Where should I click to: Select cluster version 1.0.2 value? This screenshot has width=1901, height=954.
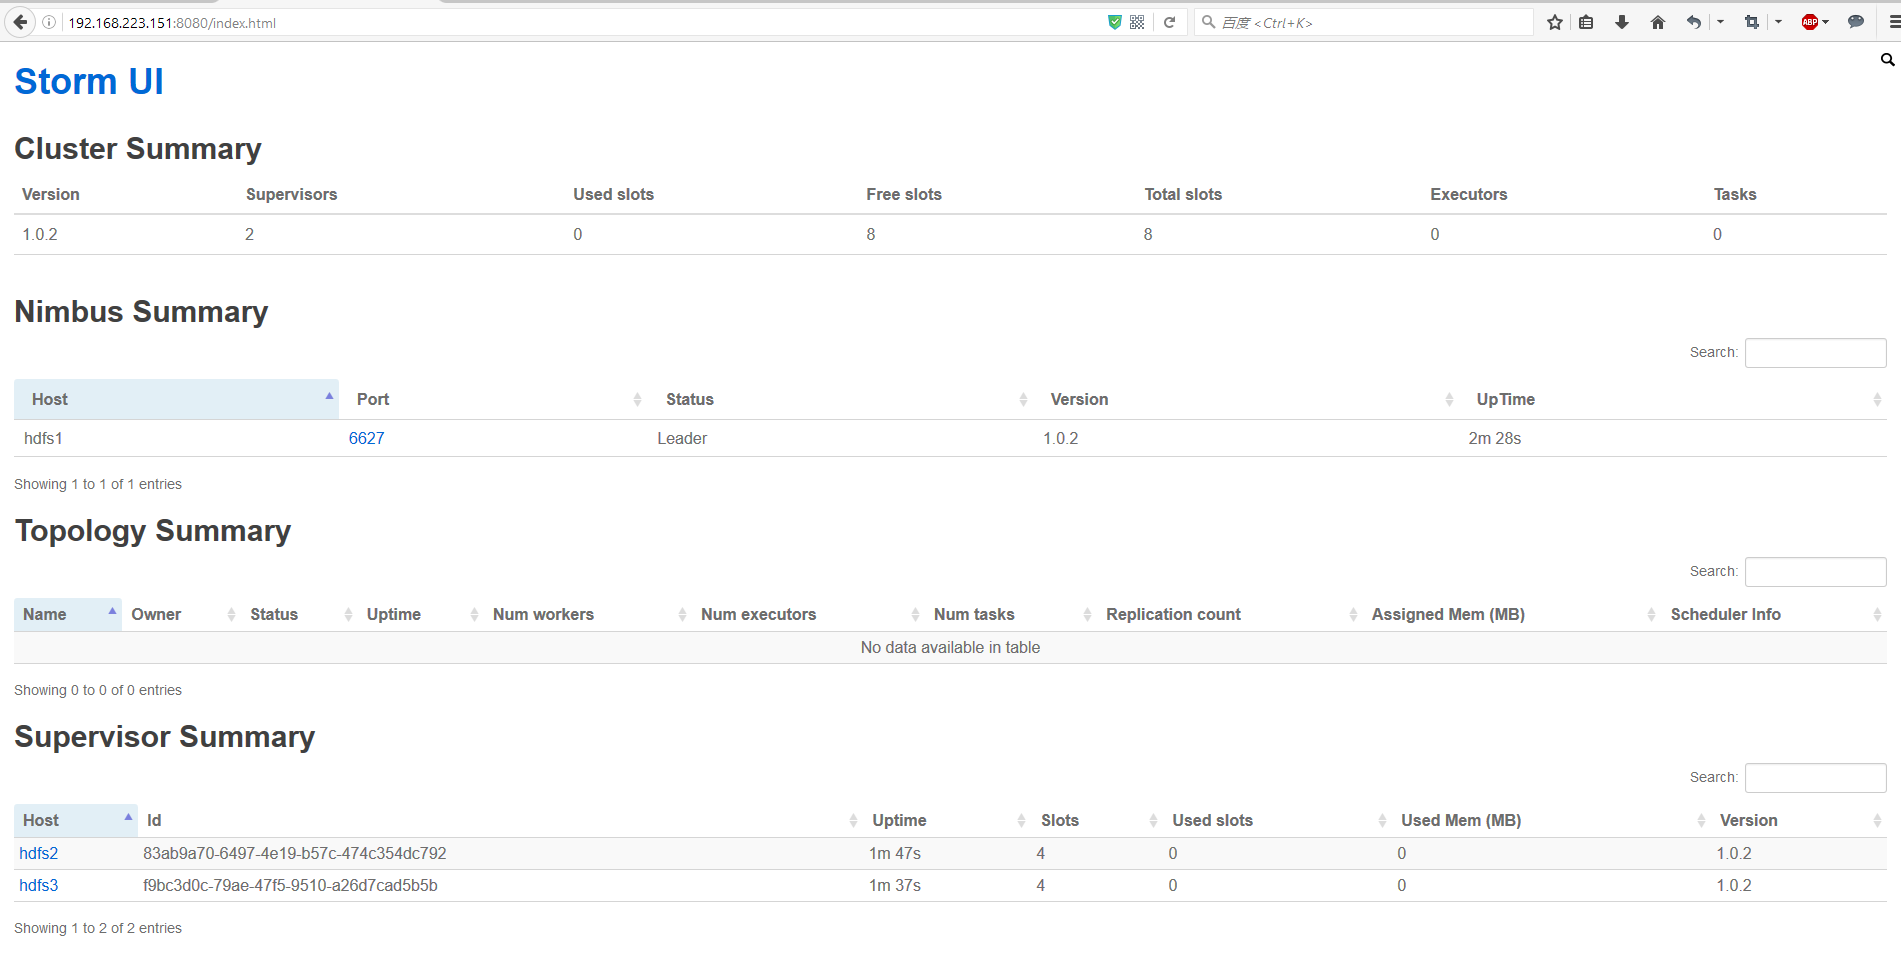click(40, 234)
